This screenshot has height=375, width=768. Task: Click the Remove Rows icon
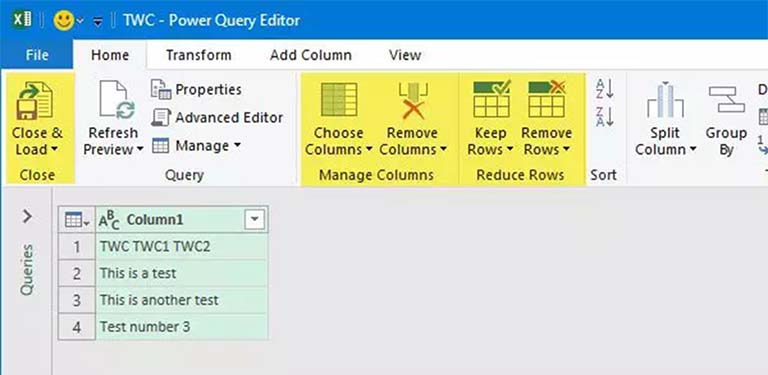(546, 99)
